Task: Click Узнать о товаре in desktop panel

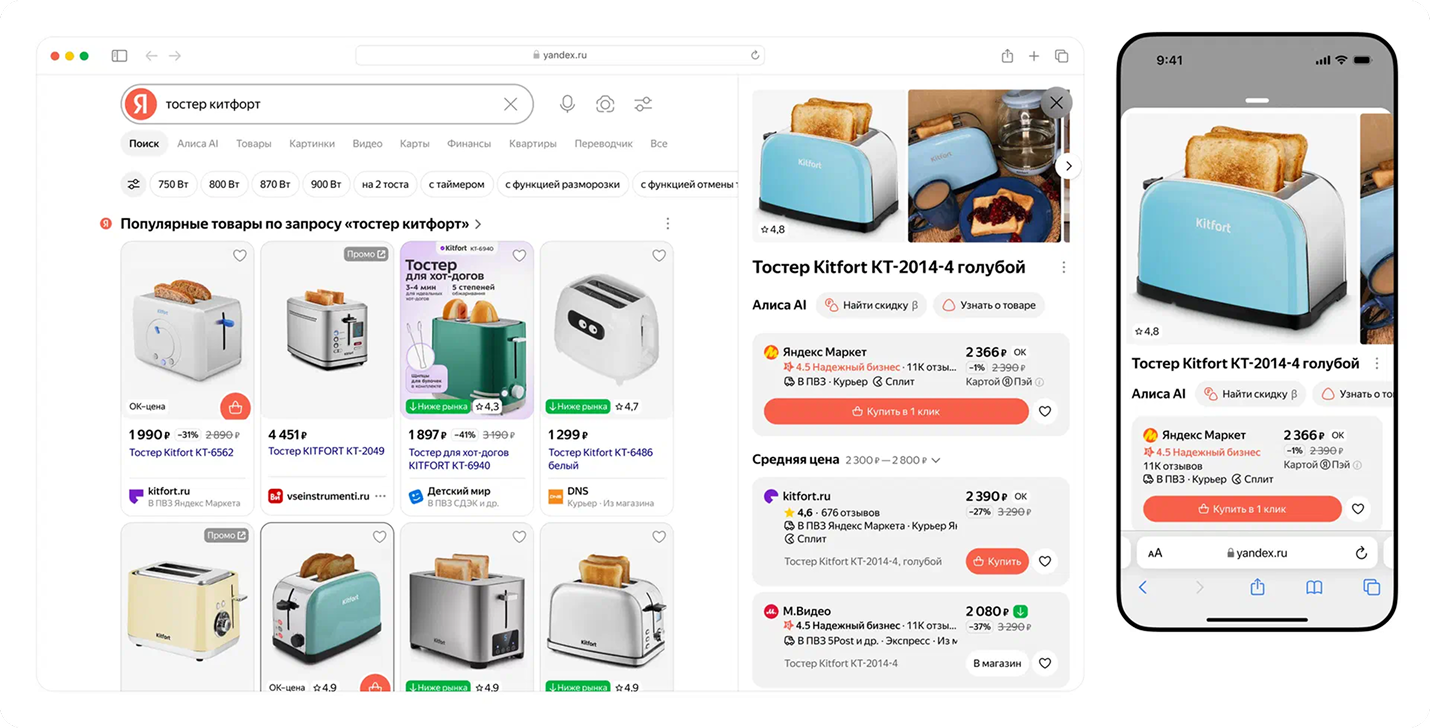Action: coord(989,305)
